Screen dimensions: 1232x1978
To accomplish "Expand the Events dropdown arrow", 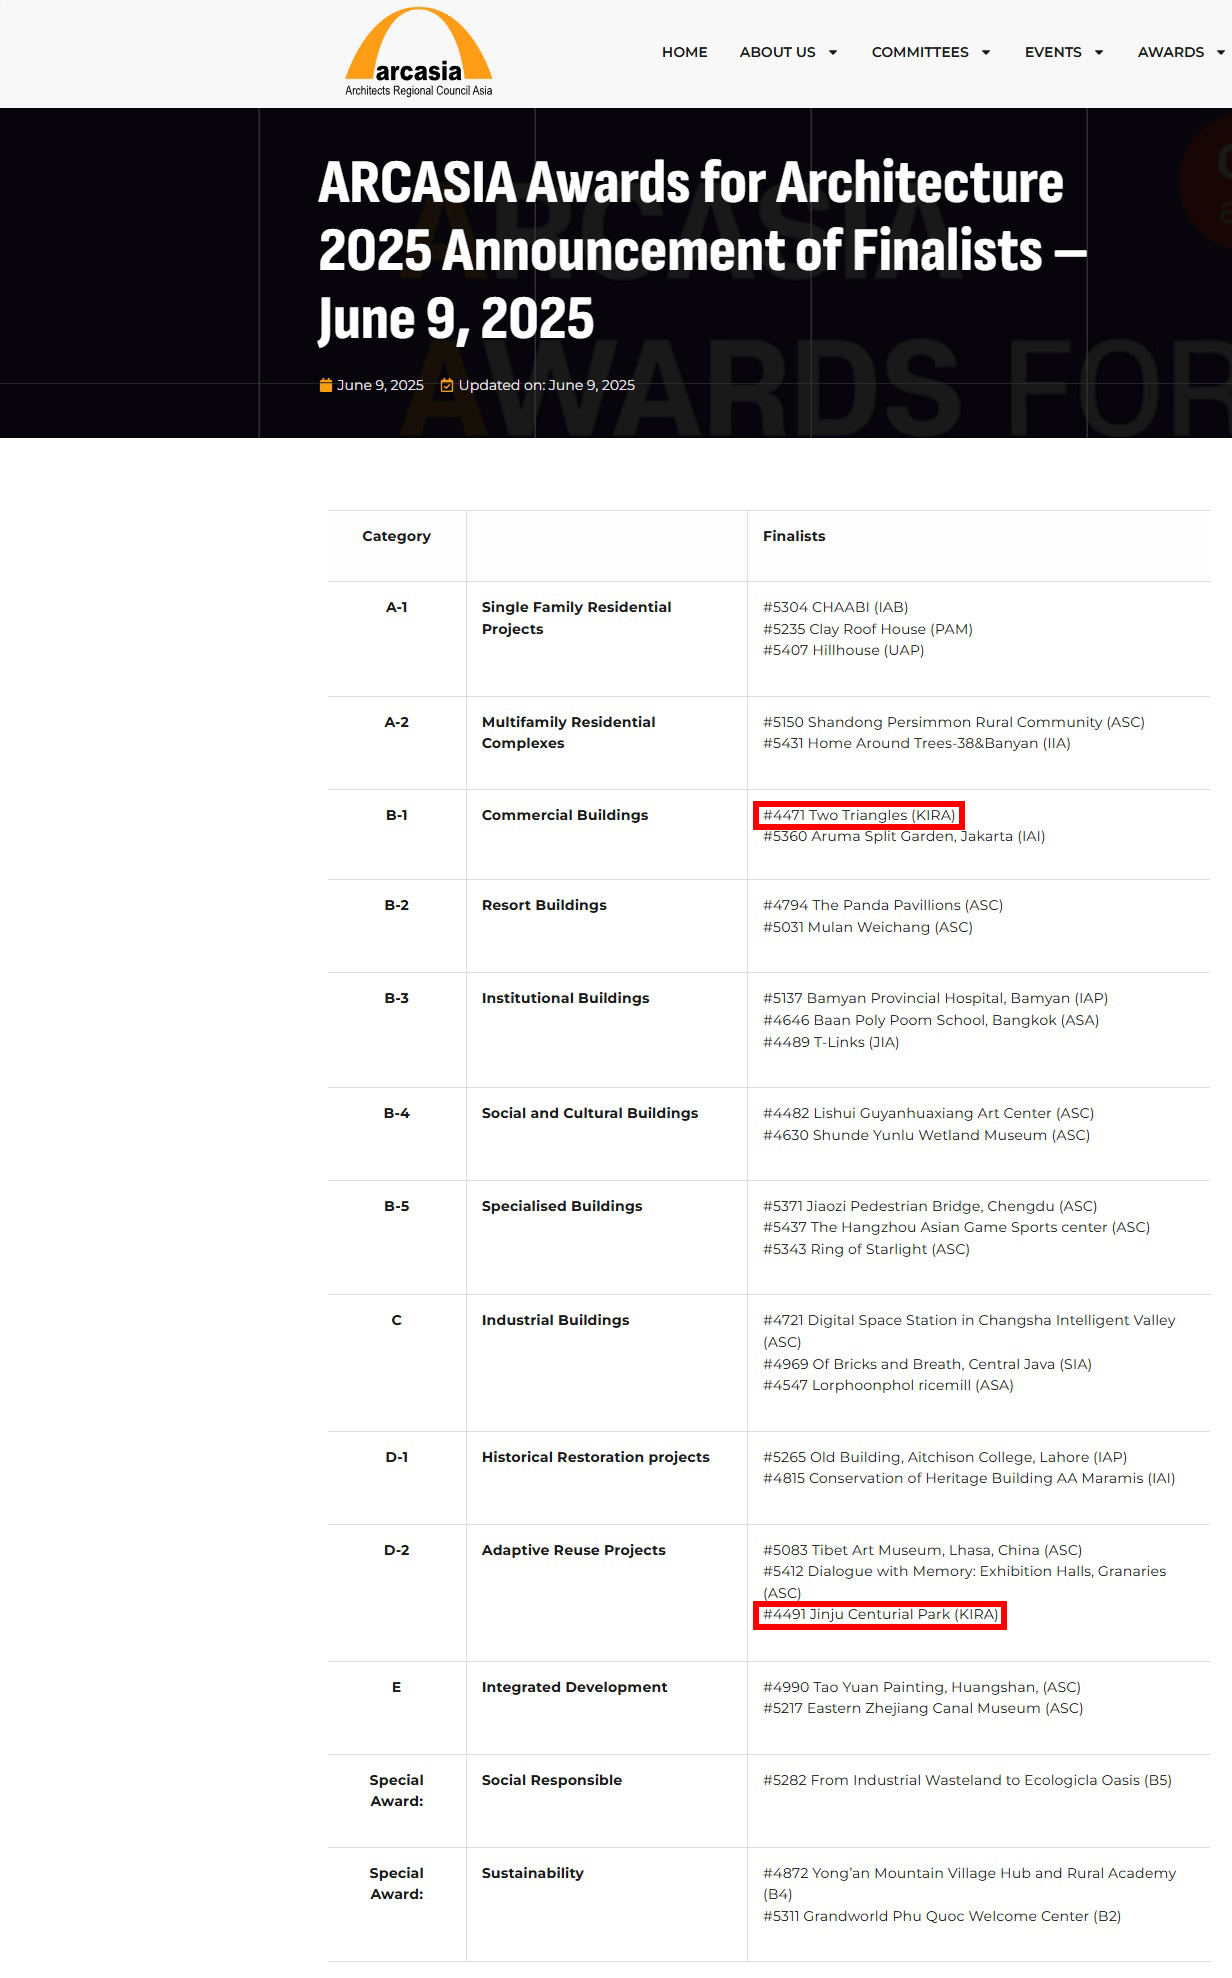I will pyautogui.click(x=1099, y=53).
